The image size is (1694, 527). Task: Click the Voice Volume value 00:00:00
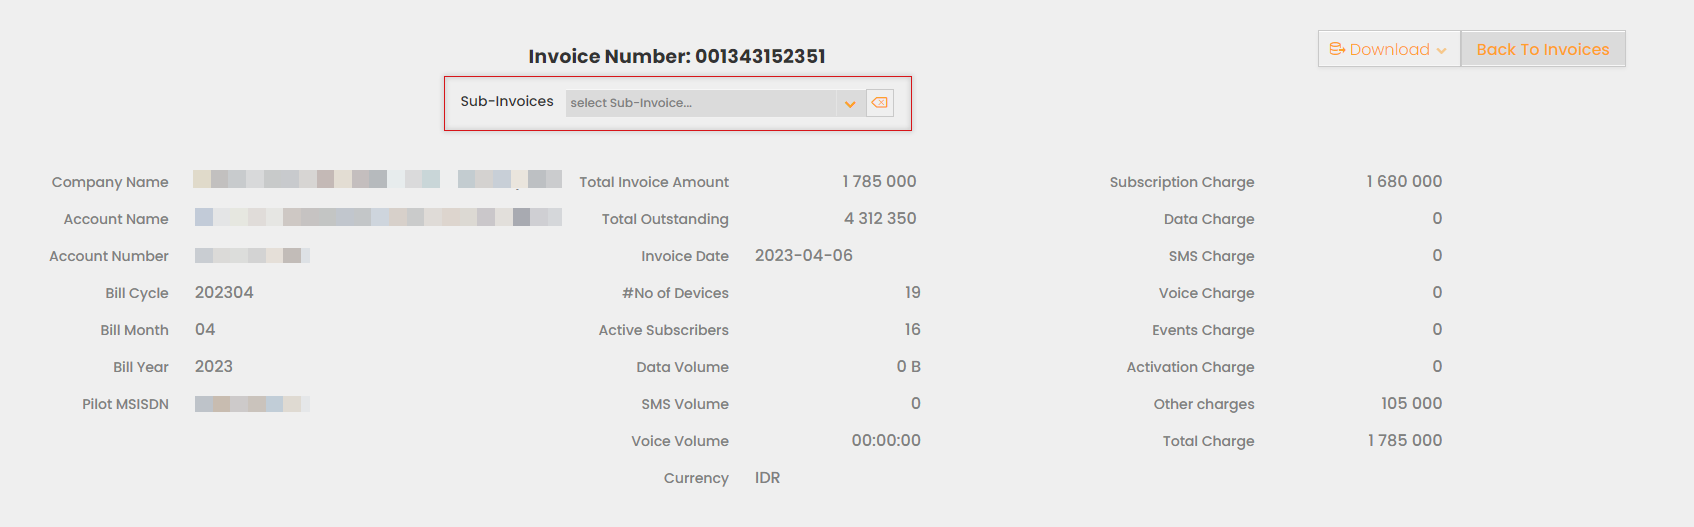(x=886, y=440)
